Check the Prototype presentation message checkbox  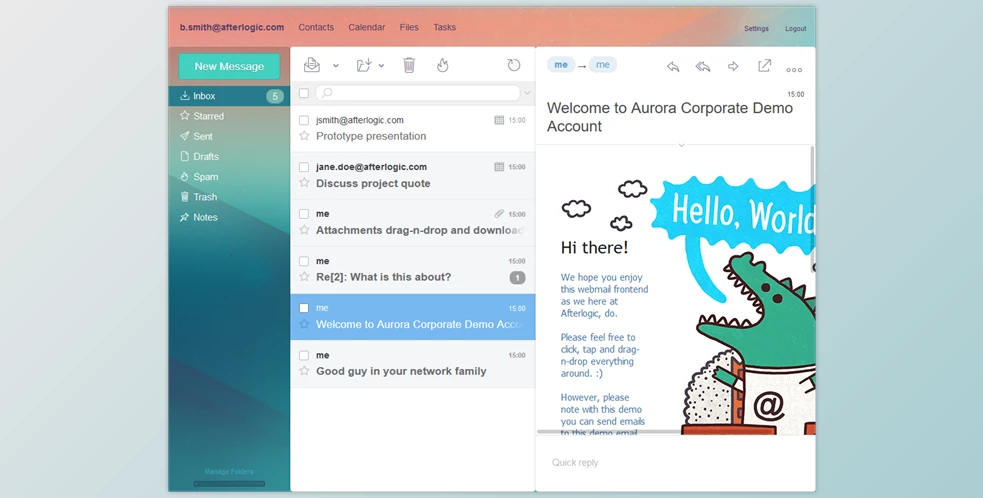(x=304, y=120)
